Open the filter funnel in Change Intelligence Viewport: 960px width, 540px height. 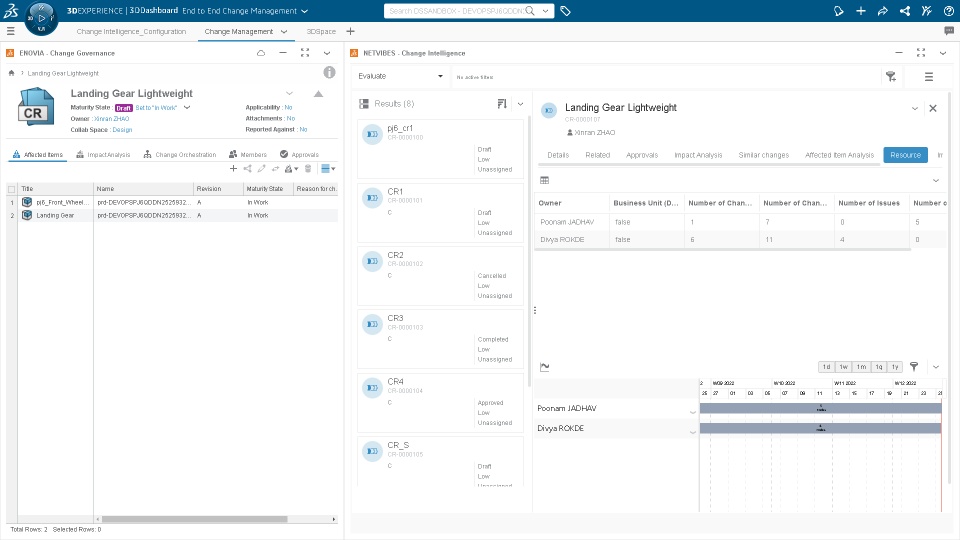coord(891,77)
